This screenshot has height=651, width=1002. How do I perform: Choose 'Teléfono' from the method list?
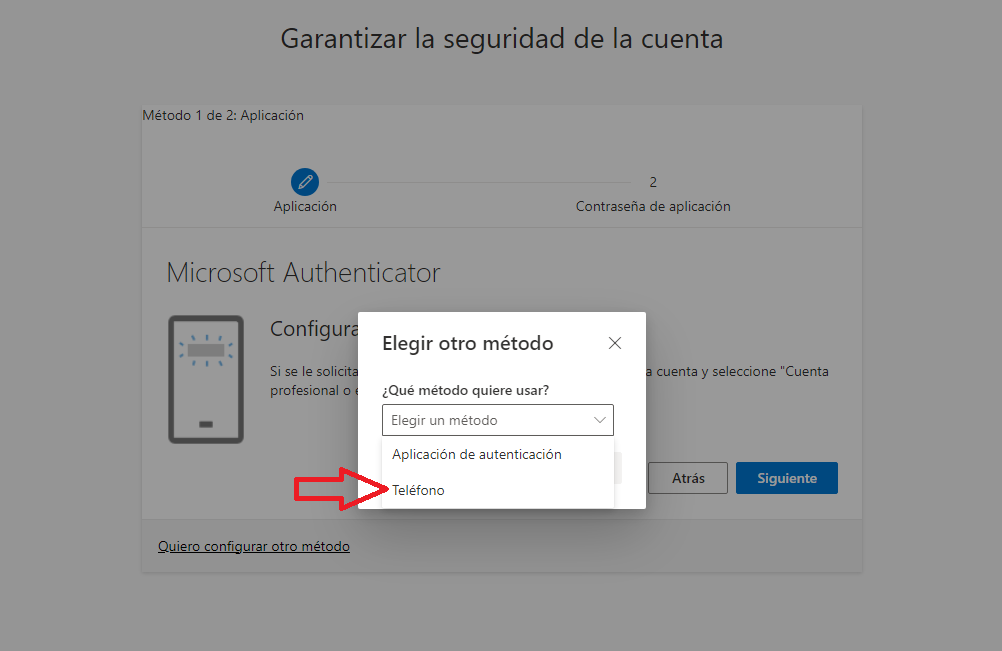tap(498, 490)
